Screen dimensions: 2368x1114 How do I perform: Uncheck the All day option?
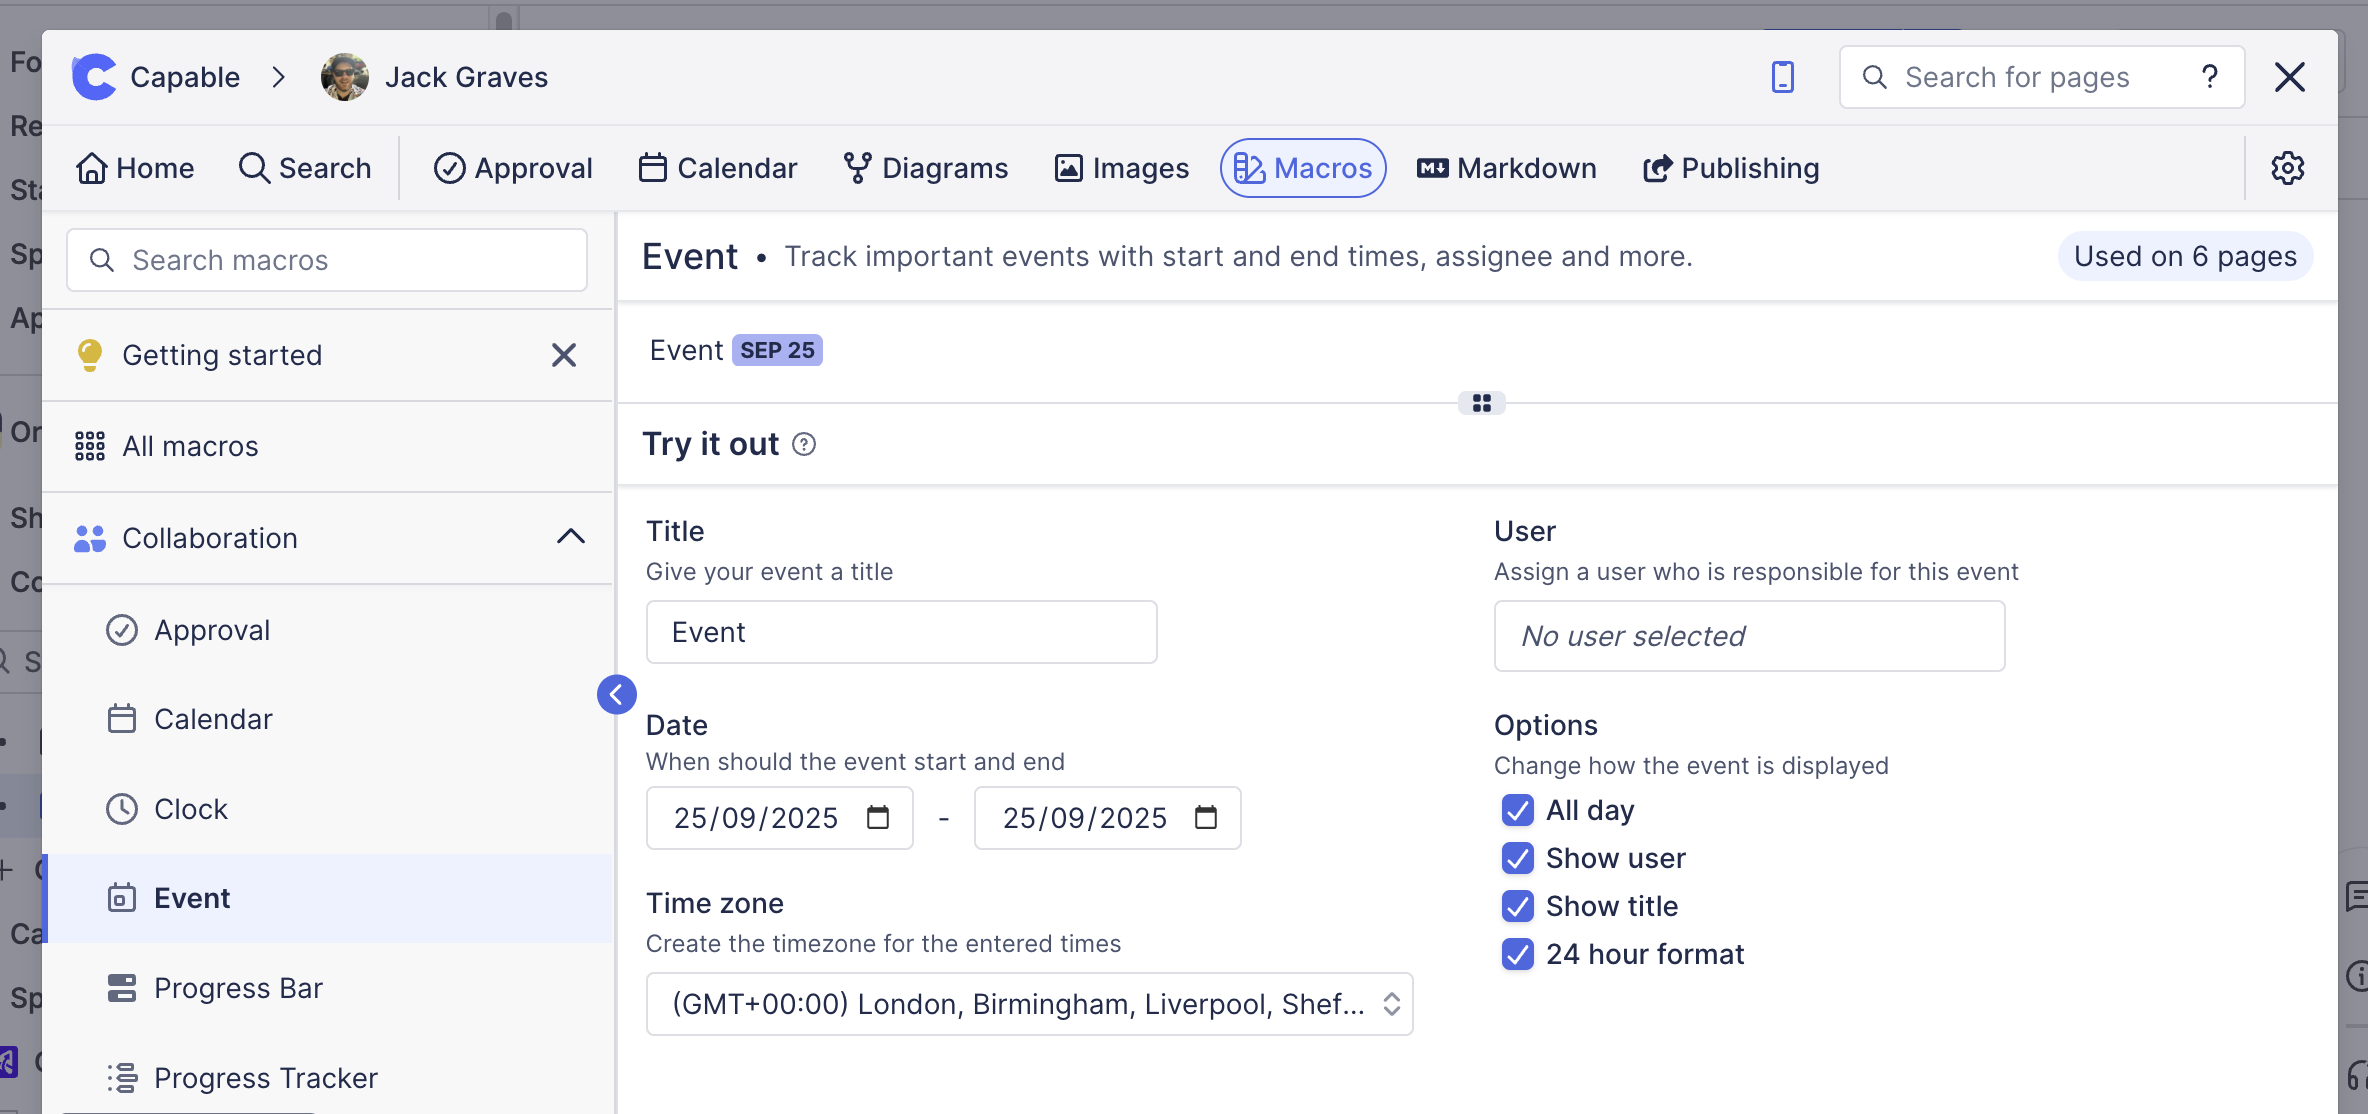[1517, 810]
